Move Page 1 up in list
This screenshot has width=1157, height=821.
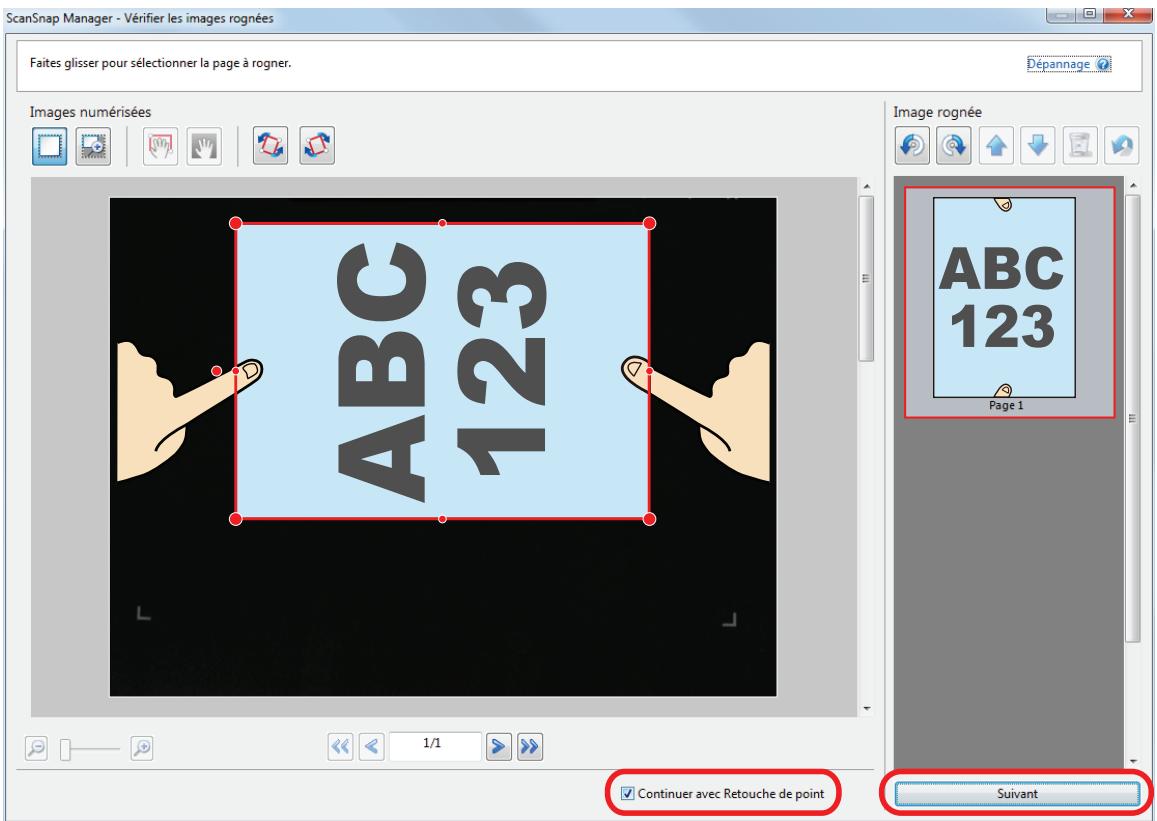[x=996, y=146]
